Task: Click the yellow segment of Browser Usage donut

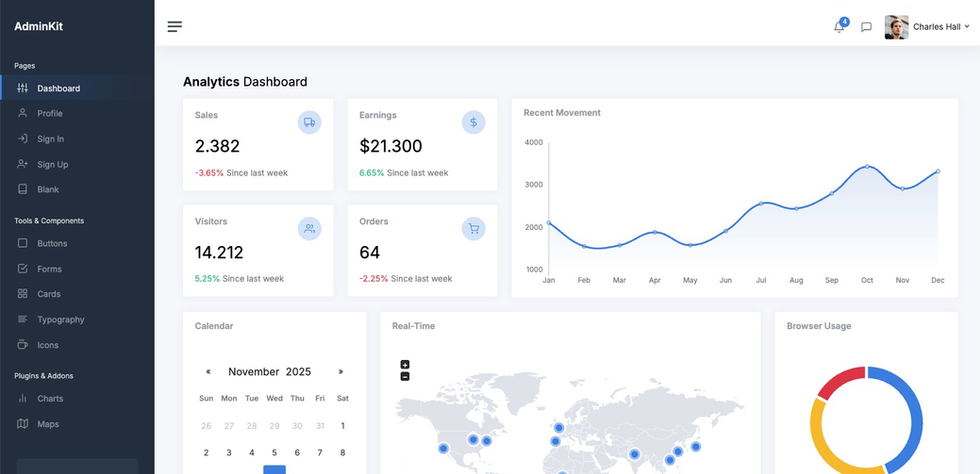Action: (x=820, y=438)
